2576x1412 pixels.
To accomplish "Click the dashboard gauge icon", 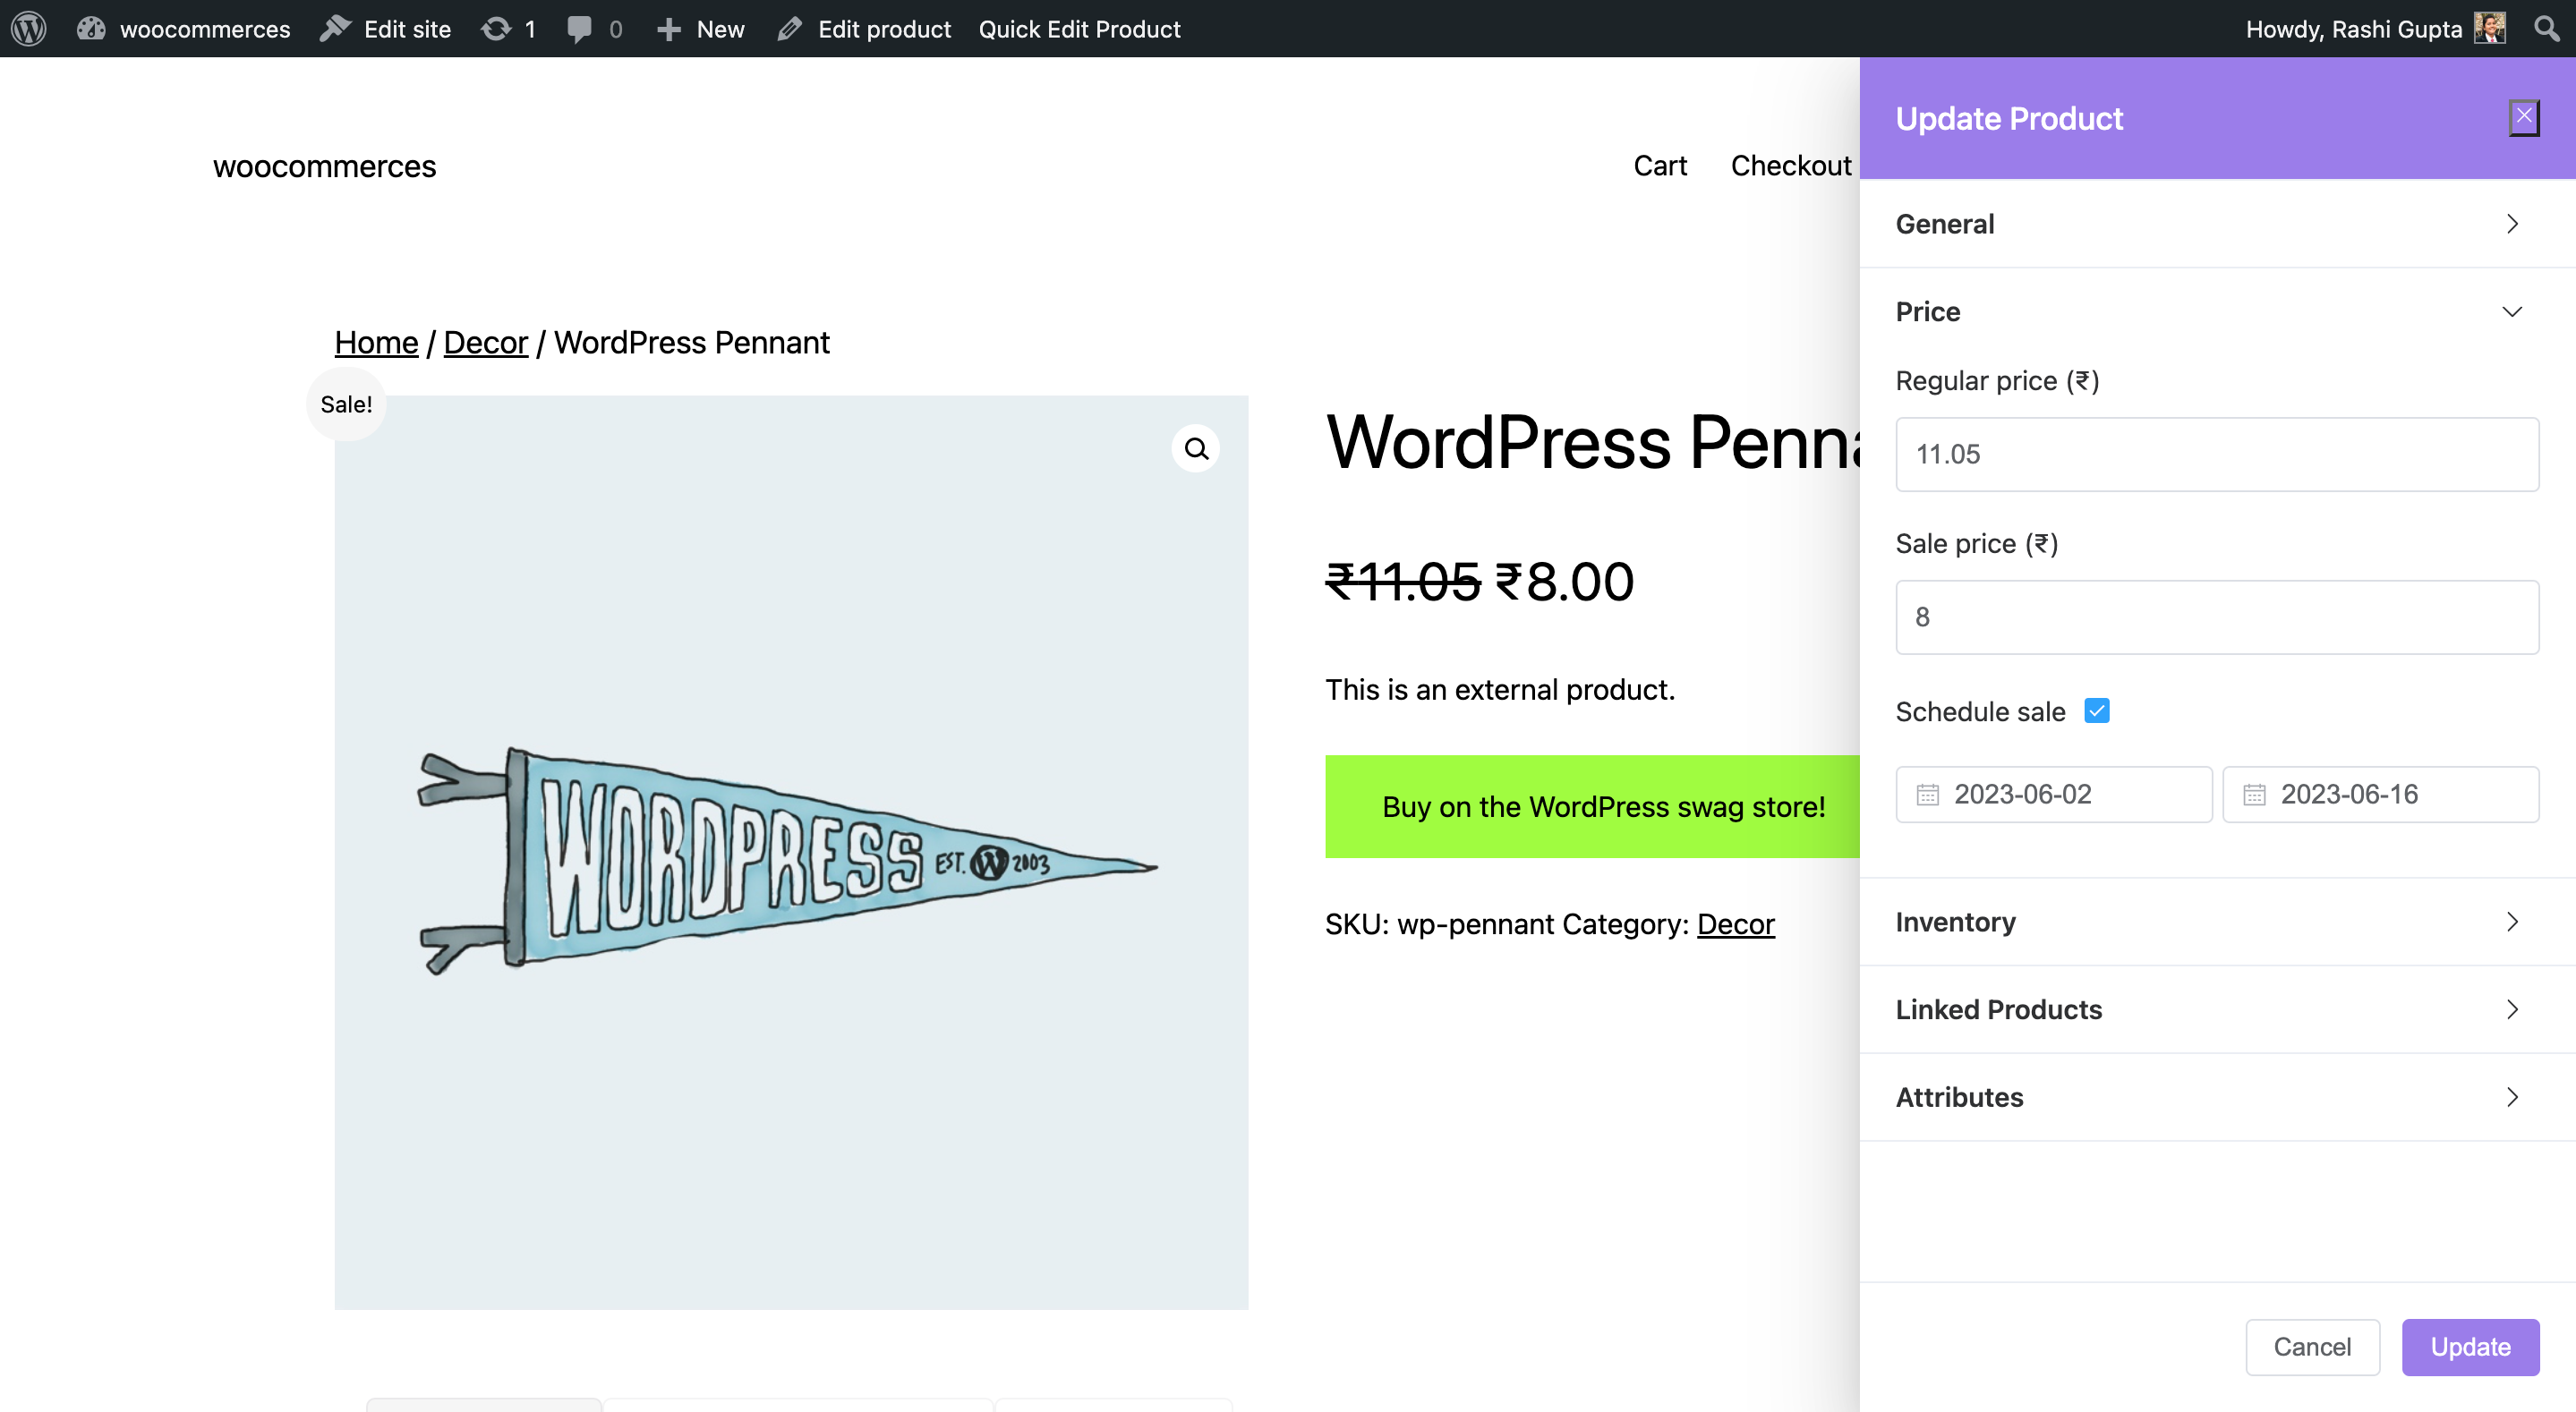I will 91,29.
